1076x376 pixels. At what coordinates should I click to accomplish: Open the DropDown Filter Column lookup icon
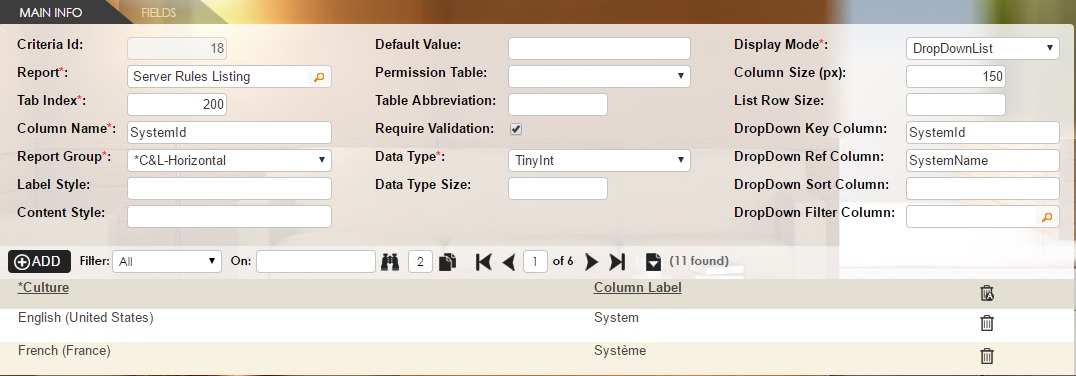tap(1046, 217)
